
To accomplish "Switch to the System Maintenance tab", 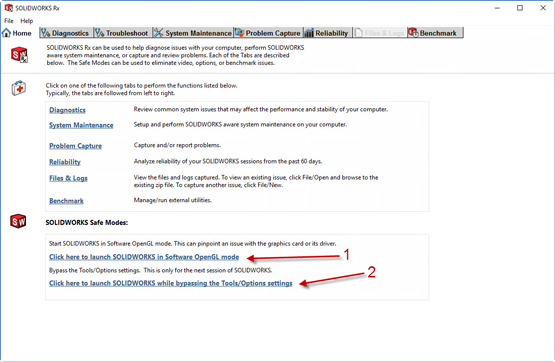I will click(x=193, y=33).
